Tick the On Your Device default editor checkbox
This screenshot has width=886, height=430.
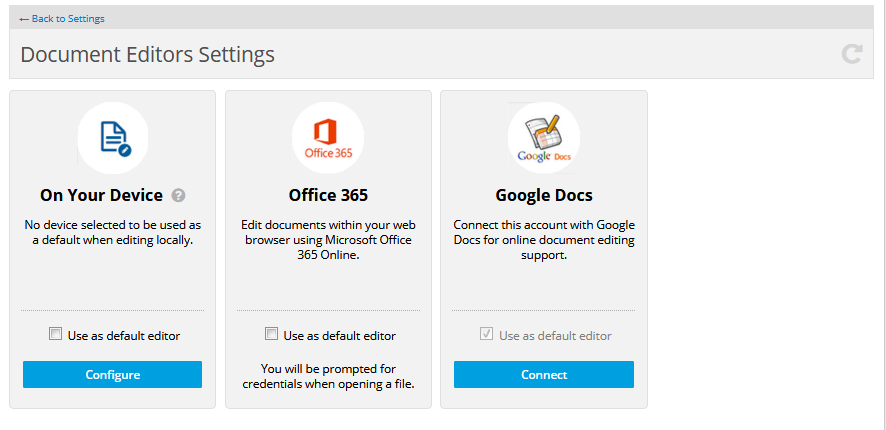coord(56,335)
